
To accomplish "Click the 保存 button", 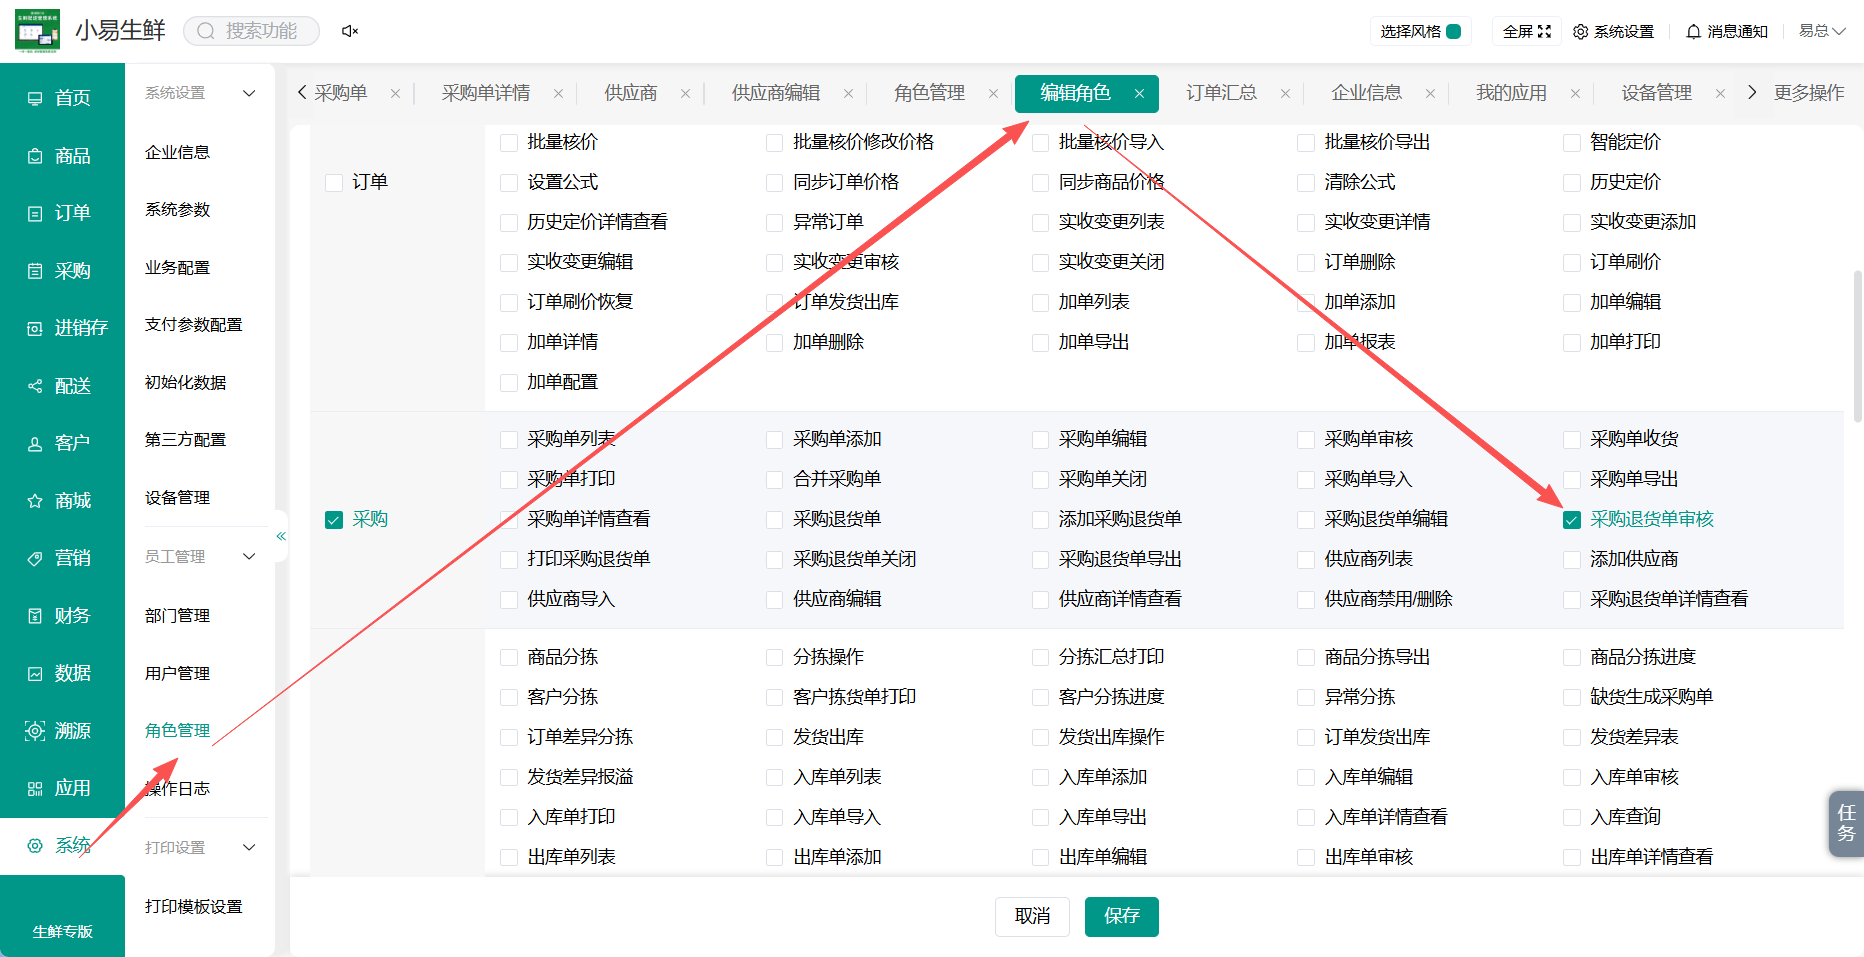I will (x=1121, y=916).
